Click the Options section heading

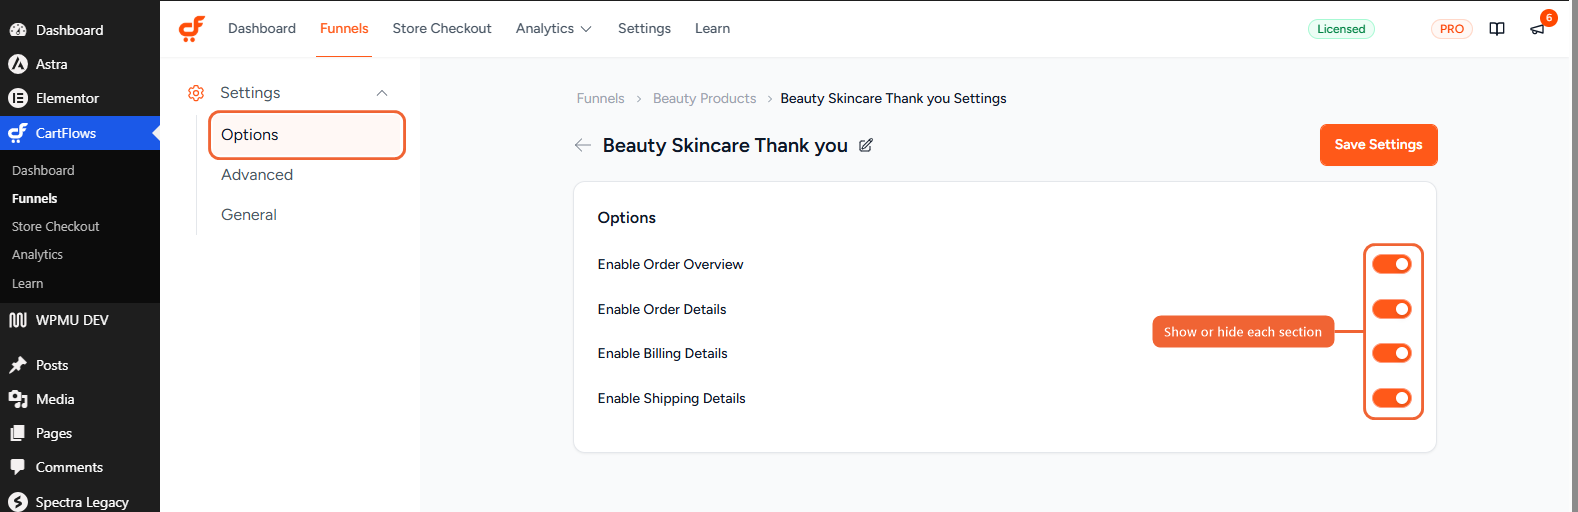pos(627,218)
